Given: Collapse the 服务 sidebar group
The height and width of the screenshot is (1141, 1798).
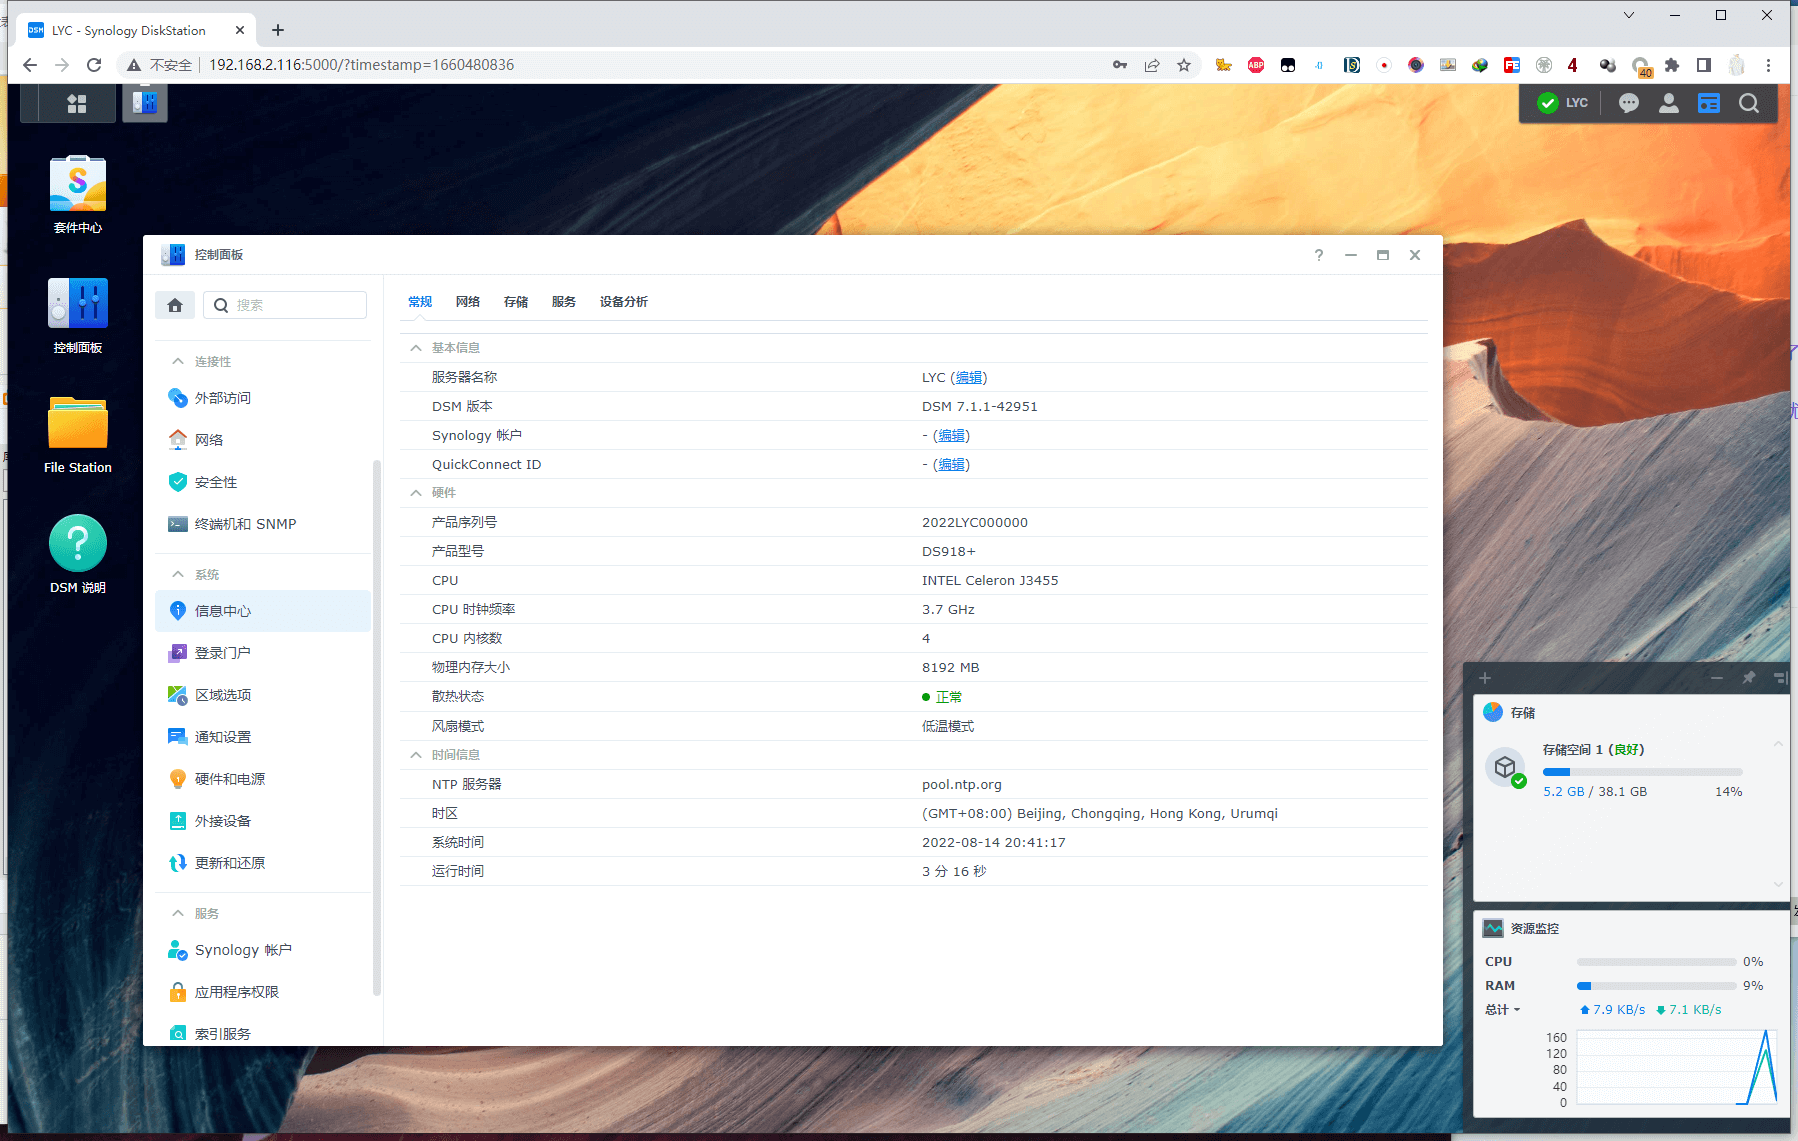Looking at the screenshot, I should click(178, 913).
